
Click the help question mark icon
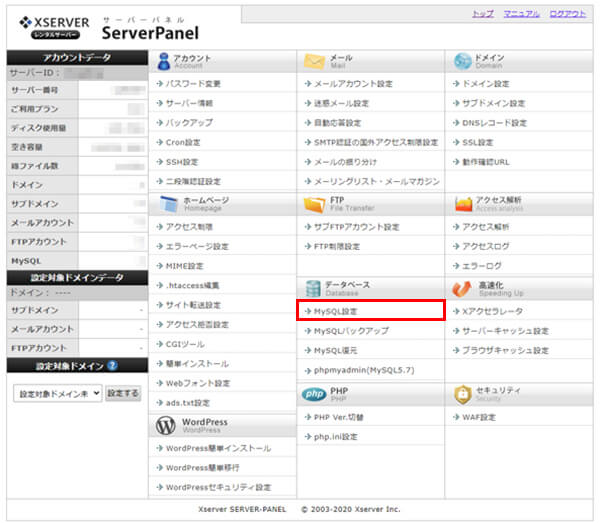point(112,365)
